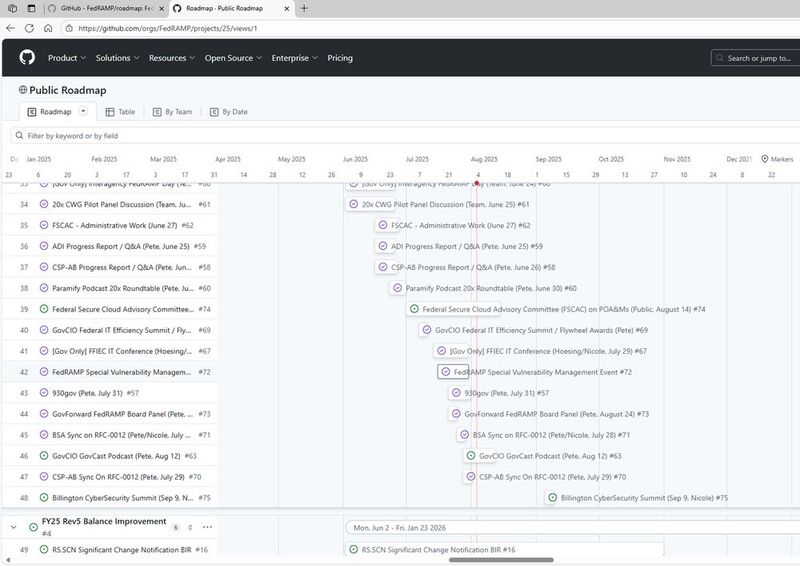800x566 pixels.
Task: Collapse the FY25 Rev5 Balance Improvement group
Action: point(14,527)
